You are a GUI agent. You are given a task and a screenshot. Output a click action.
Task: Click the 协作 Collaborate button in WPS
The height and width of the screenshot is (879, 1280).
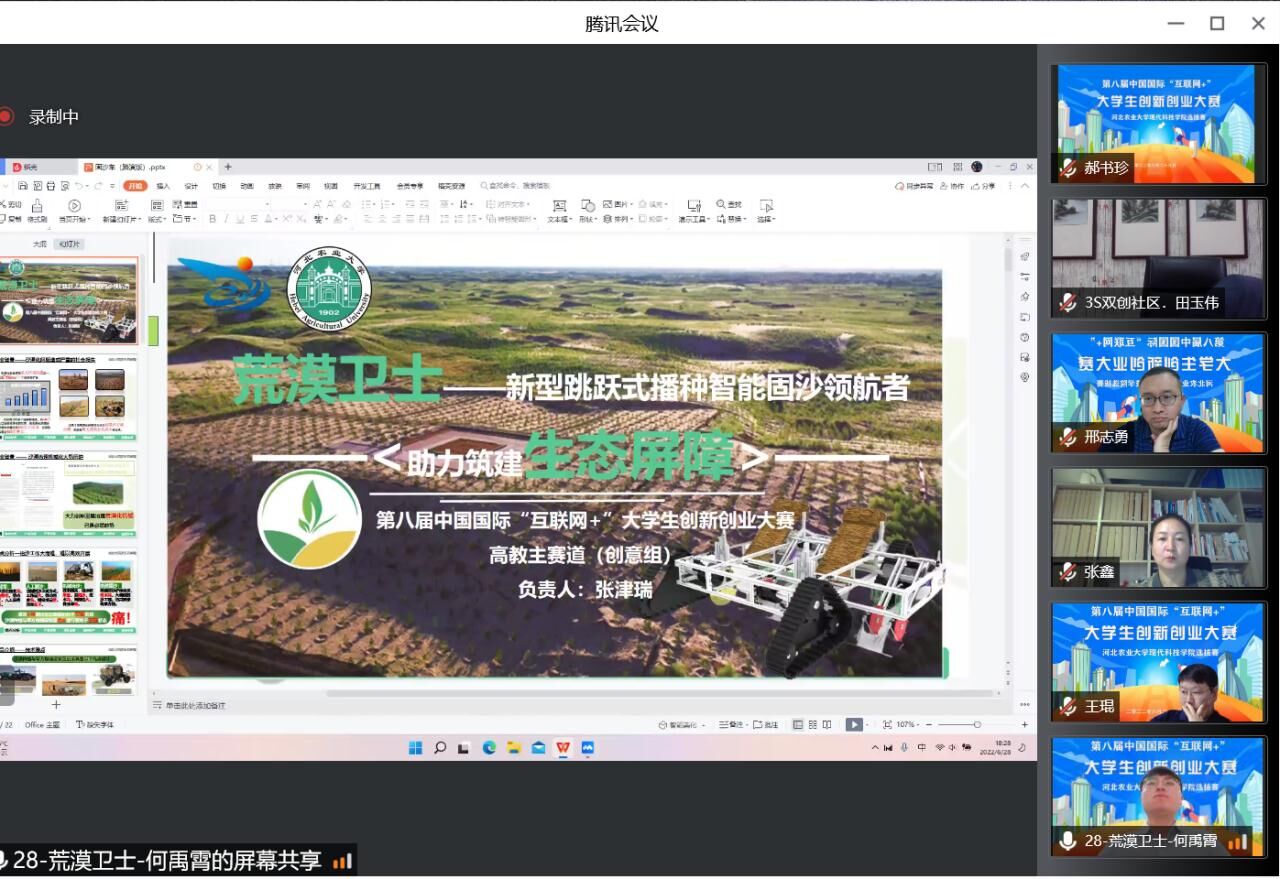click(x=951, y=186)
